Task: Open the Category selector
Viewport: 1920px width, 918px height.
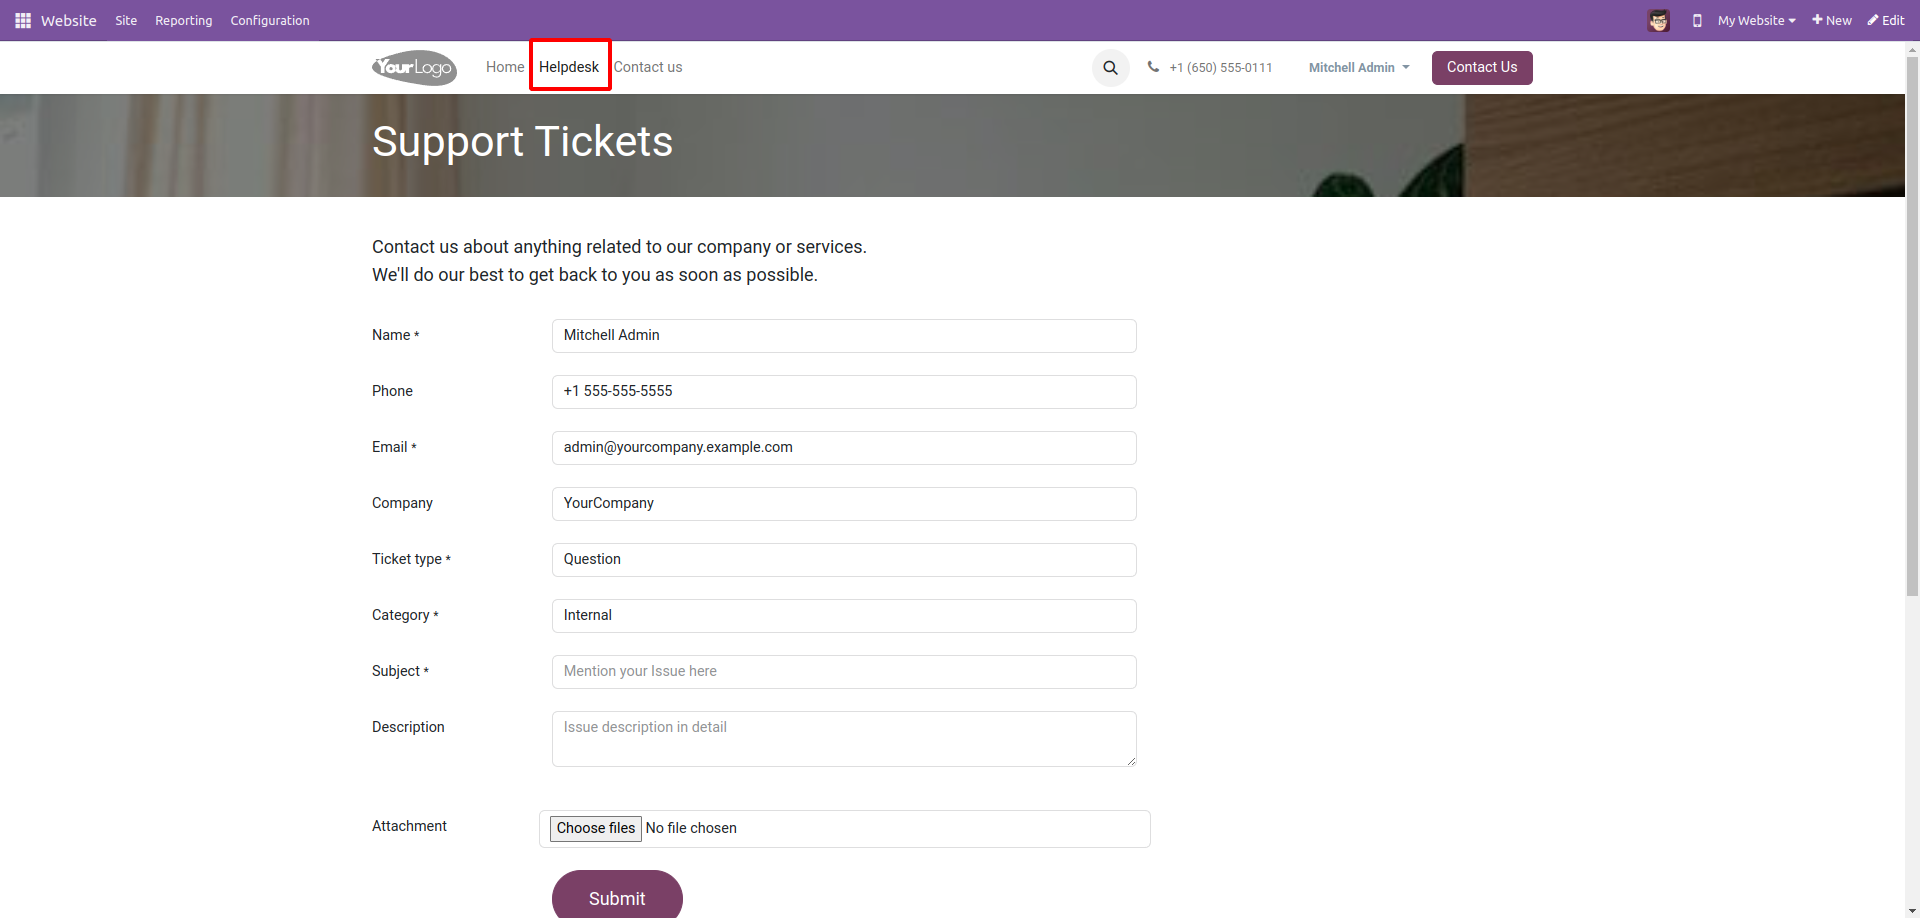Action: point(843,616)
